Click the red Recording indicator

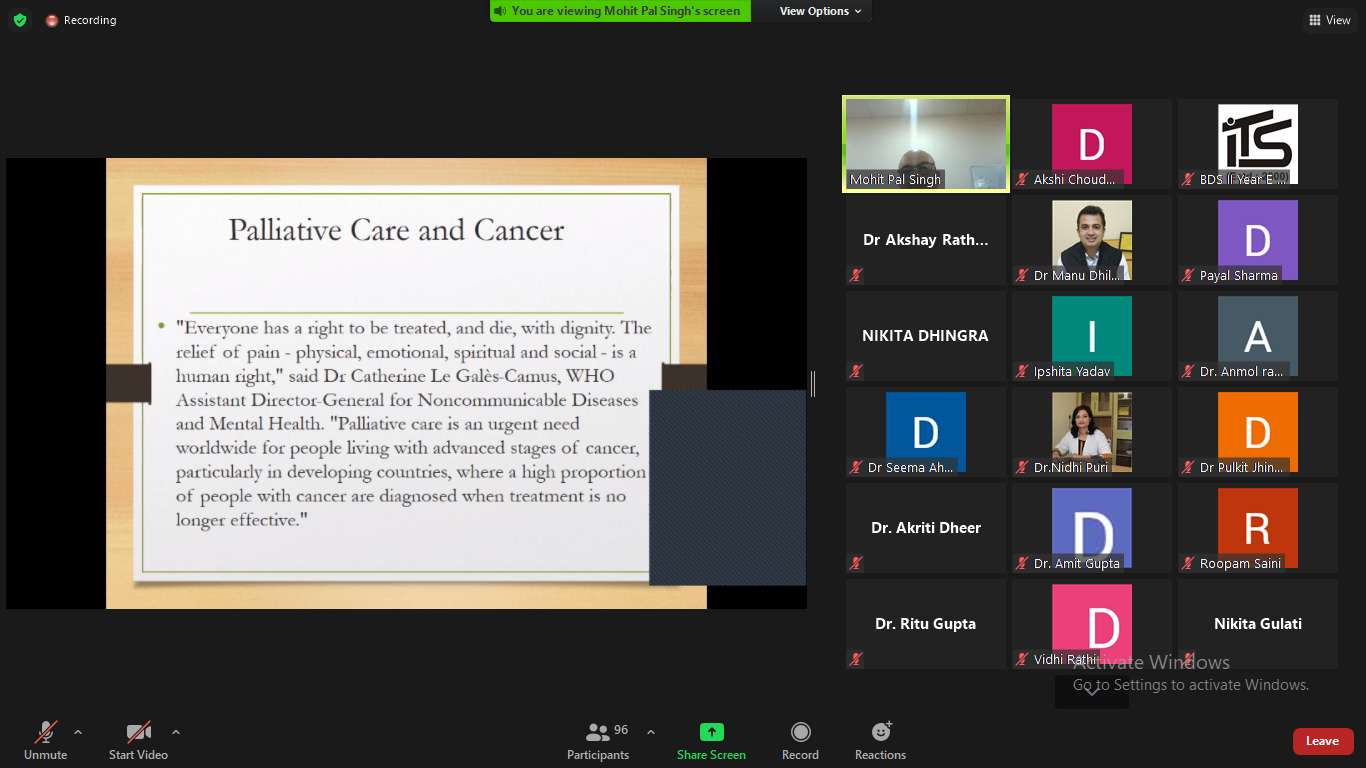tap(81, 20)
